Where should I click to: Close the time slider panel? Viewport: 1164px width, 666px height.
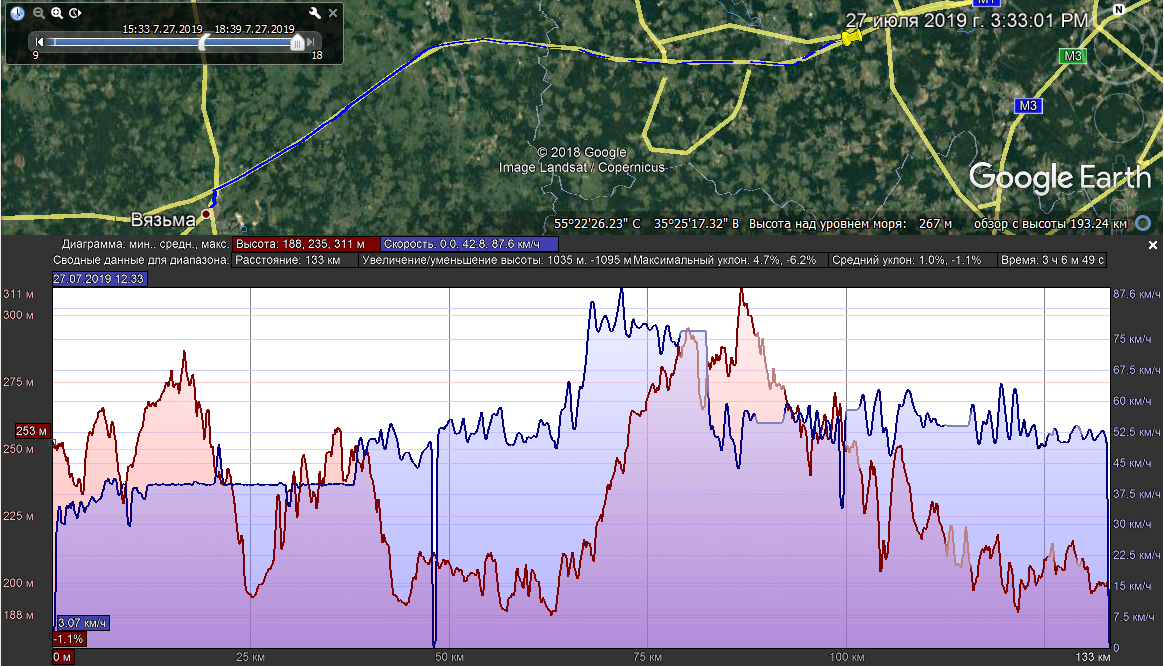333,13
